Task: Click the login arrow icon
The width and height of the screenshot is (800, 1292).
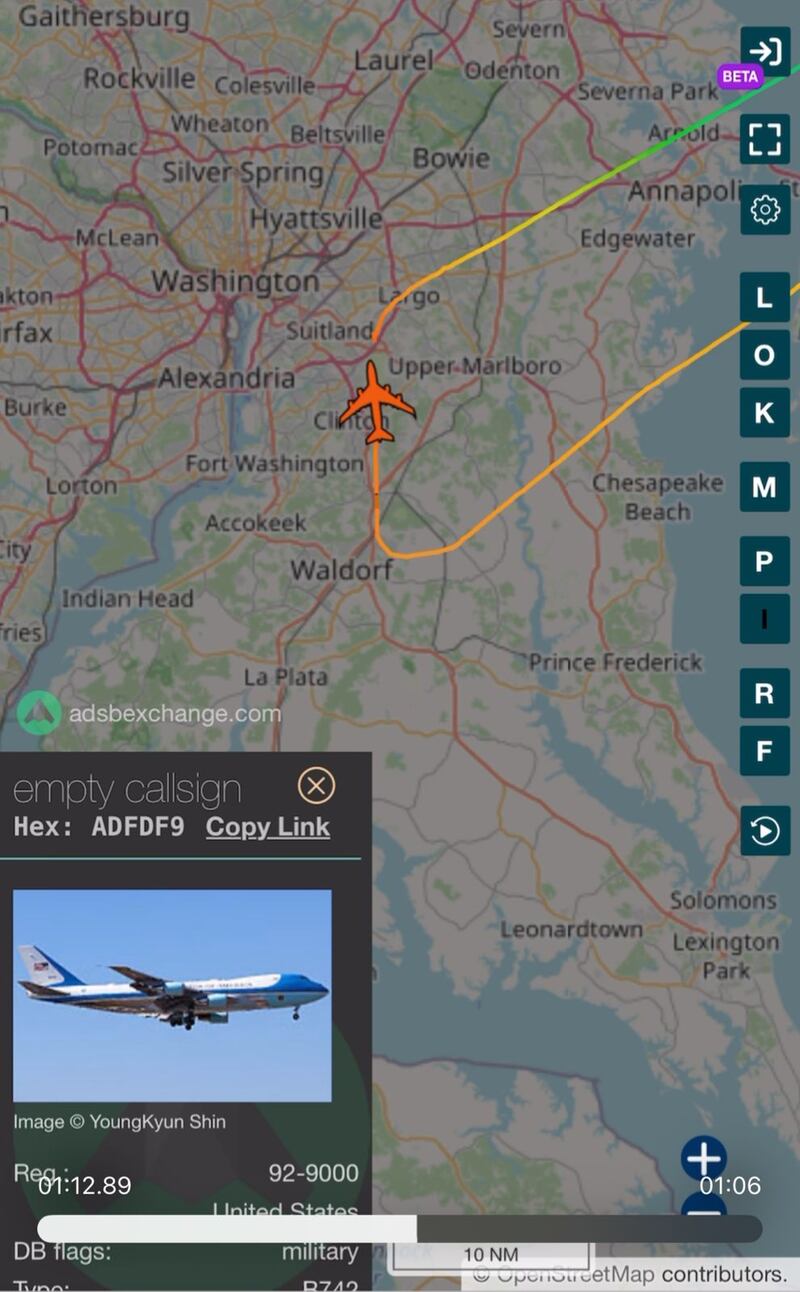Action: [x=765, y=51]
